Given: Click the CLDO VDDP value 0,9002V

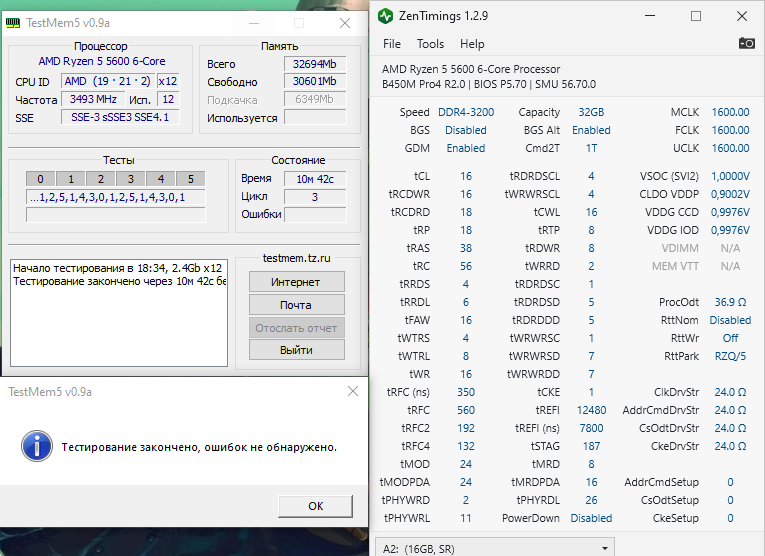Looking at the screenshot, I should [730, 194].
